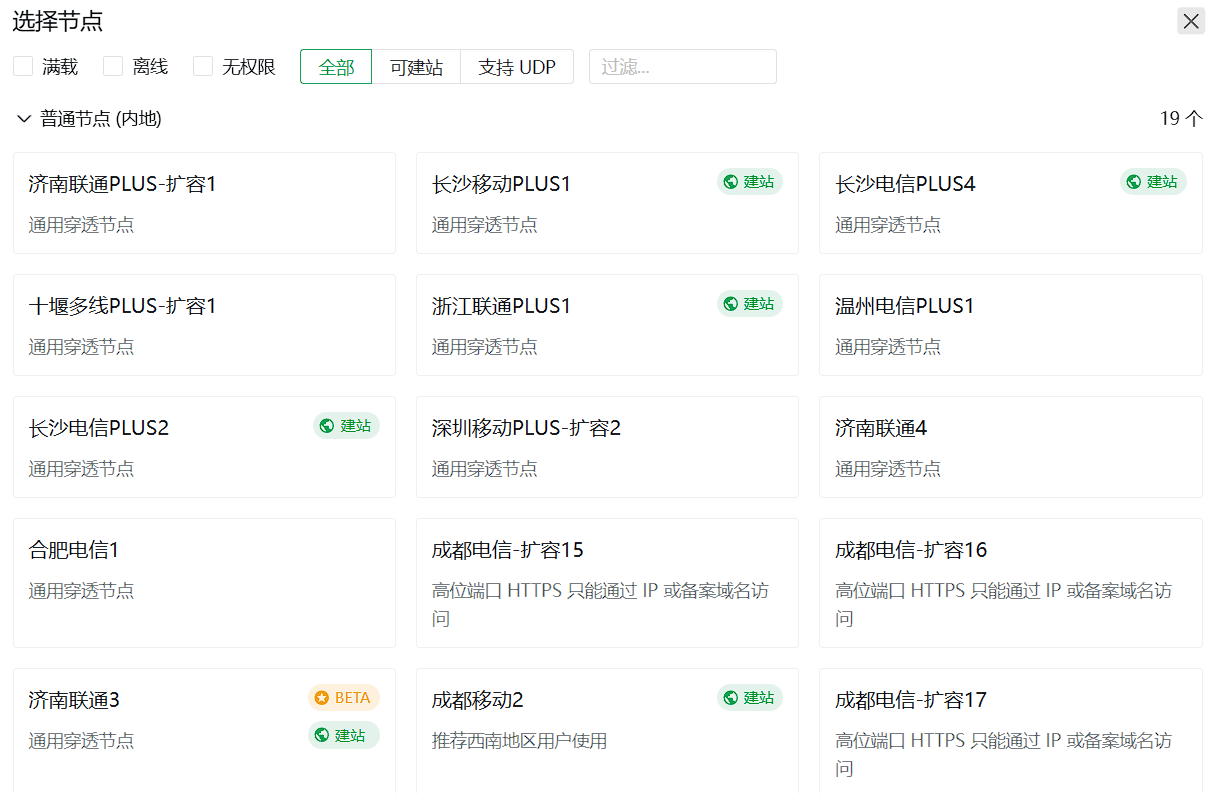Viewport: 1222px width, 793px height.
Task: Pick the 合肥电信1 node
Action: [204, 582]
